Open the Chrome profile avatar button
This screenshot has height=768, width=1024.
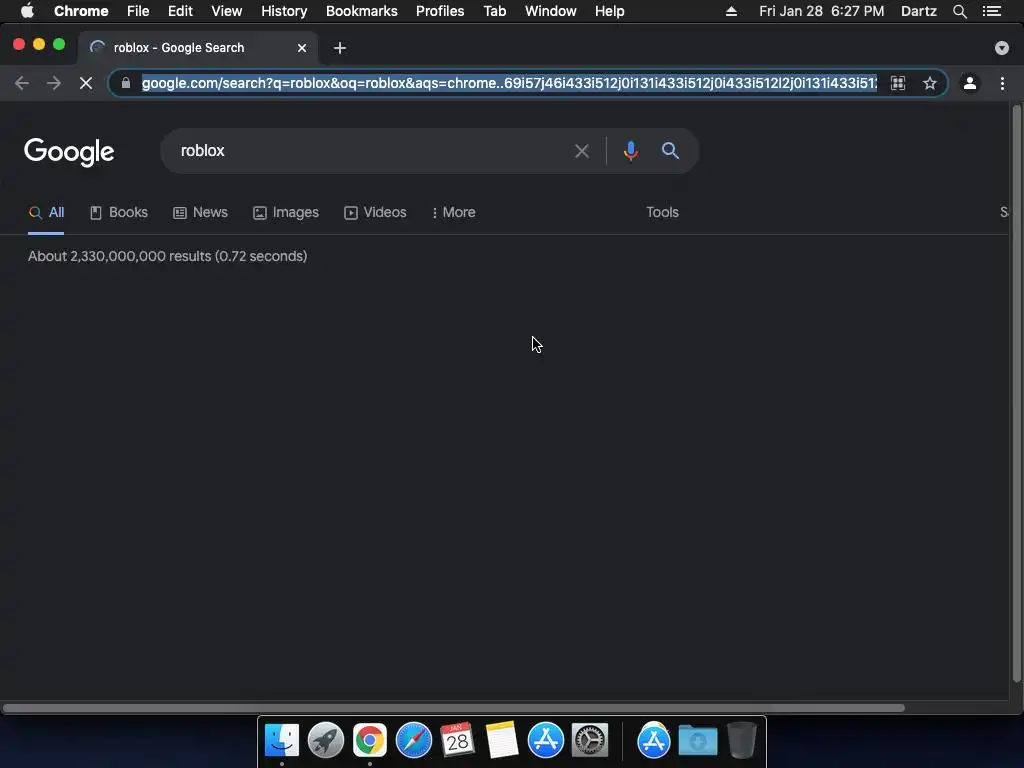point(970,83)
